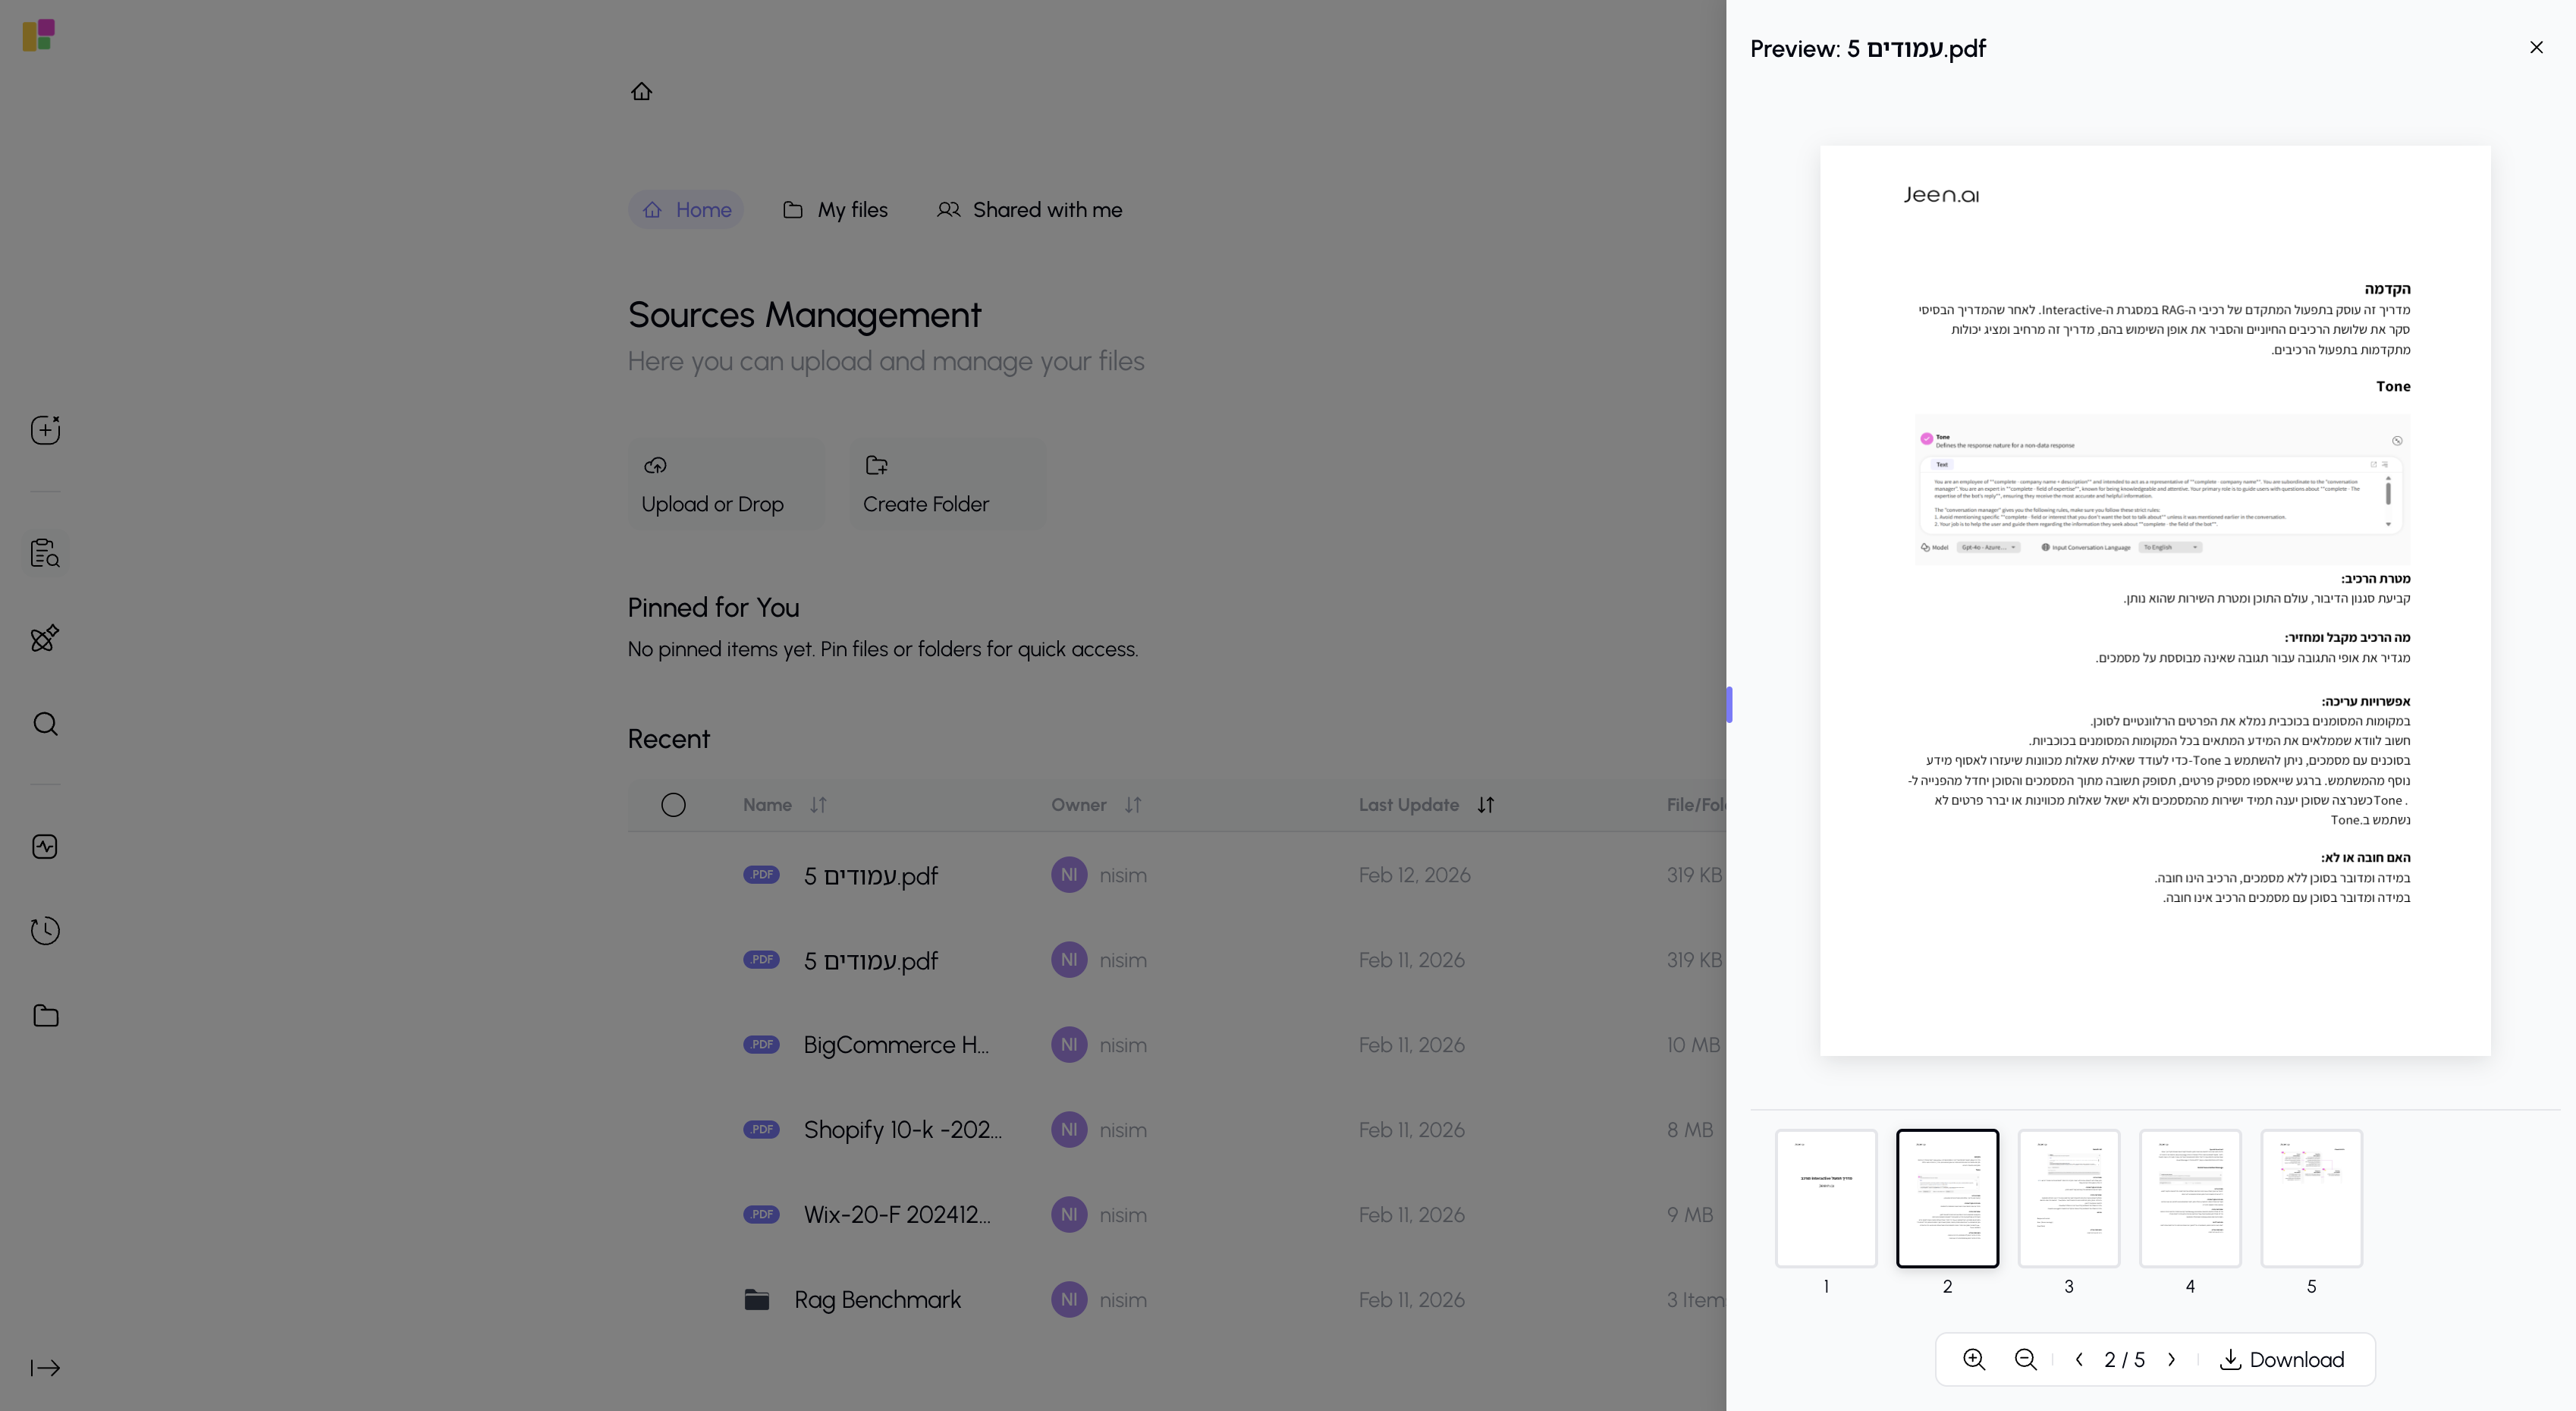Viewport: 2576px width, 1411px height.
Task: Open the activity monitor sidebar icon
Action: click(x=45, y=847)
